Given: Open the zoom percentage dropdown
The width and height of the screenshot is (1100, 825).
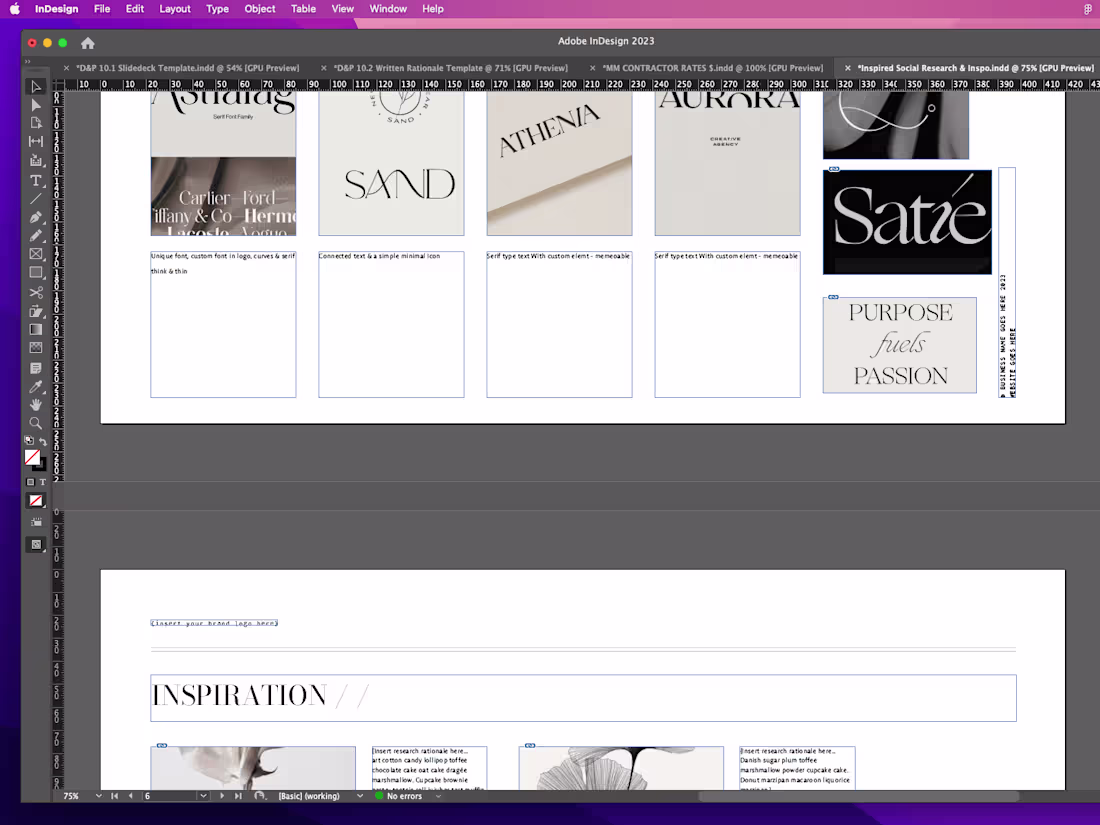Looking at the screenshot, I should click(97, 795).
